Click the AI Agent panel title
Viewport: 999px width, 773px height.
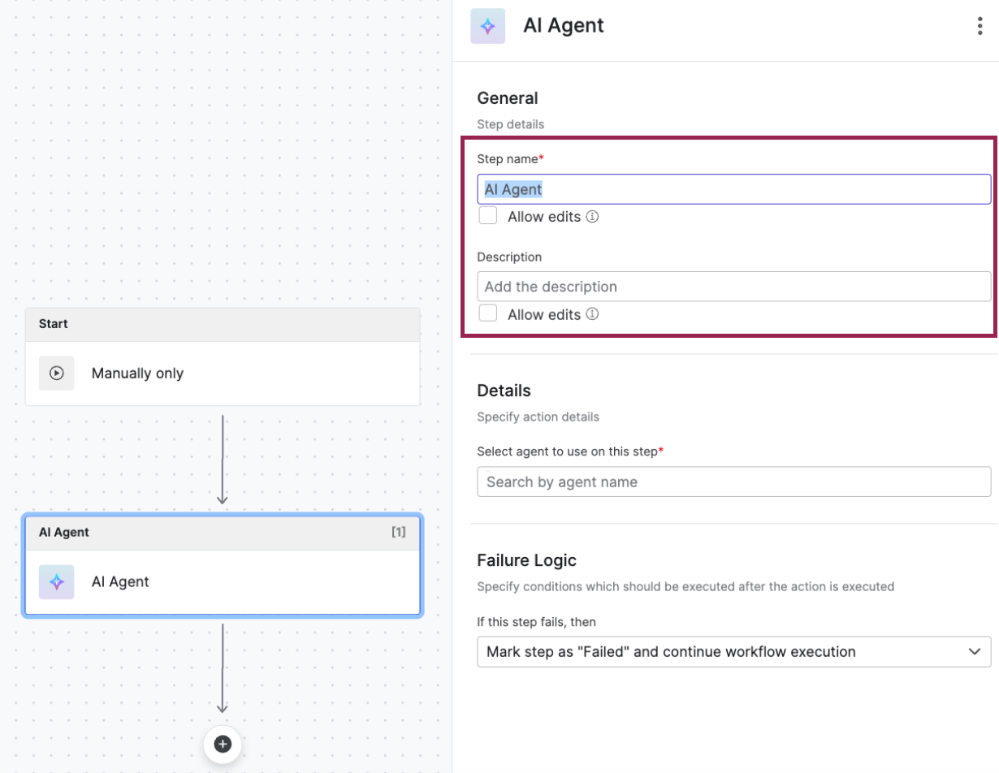(x=563, y=25)
